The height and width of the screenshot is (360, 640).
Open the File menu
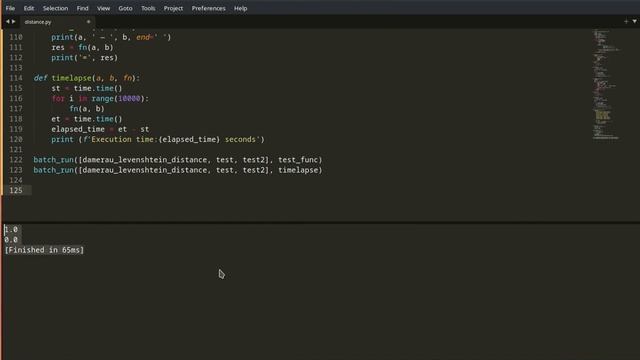(10, 8)
